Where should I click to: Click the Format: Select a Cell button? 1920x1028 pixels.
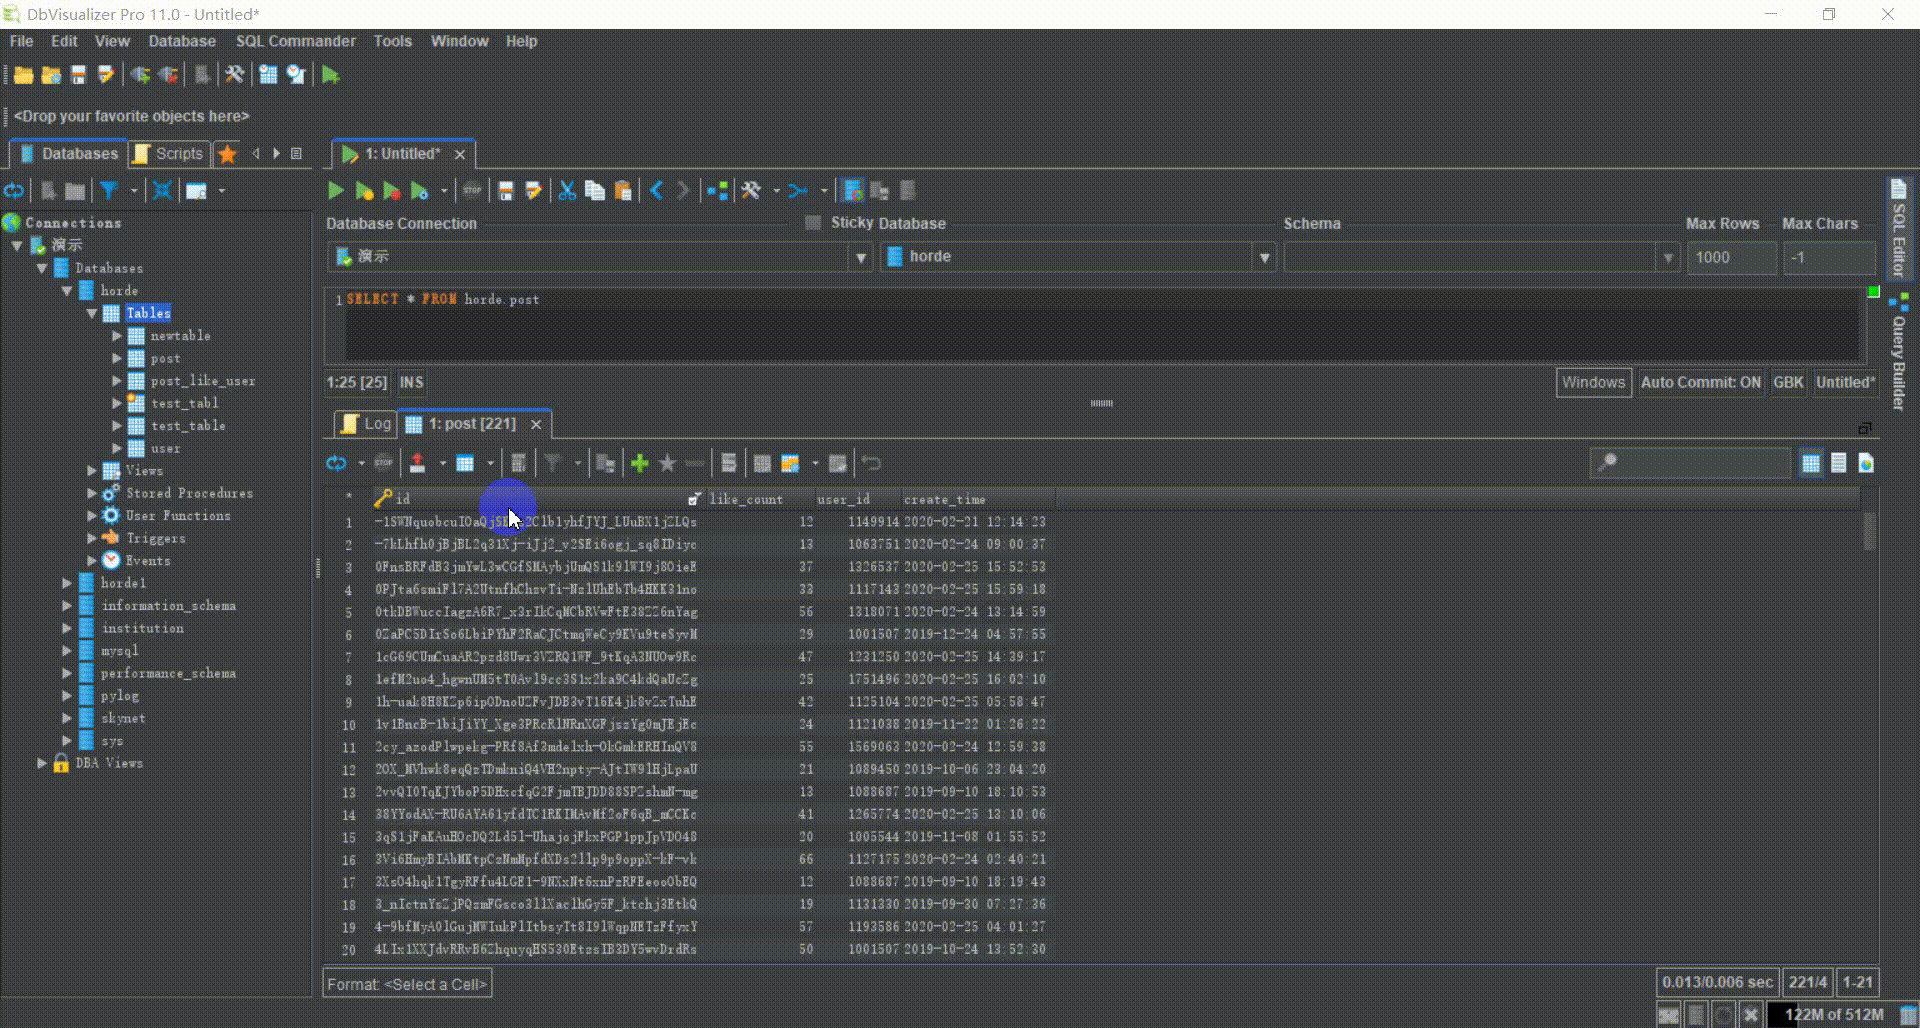(406, 983)
